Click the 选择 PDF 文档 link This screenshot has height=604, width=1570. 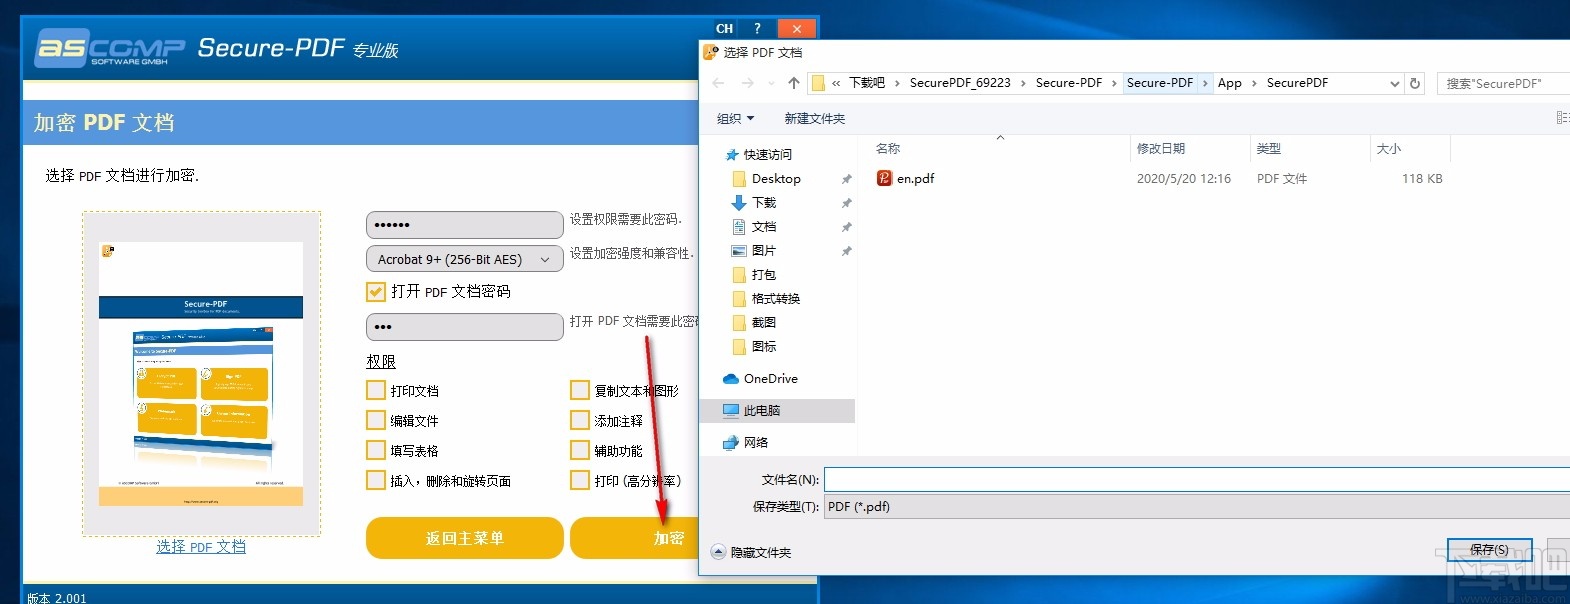(201, 547)
